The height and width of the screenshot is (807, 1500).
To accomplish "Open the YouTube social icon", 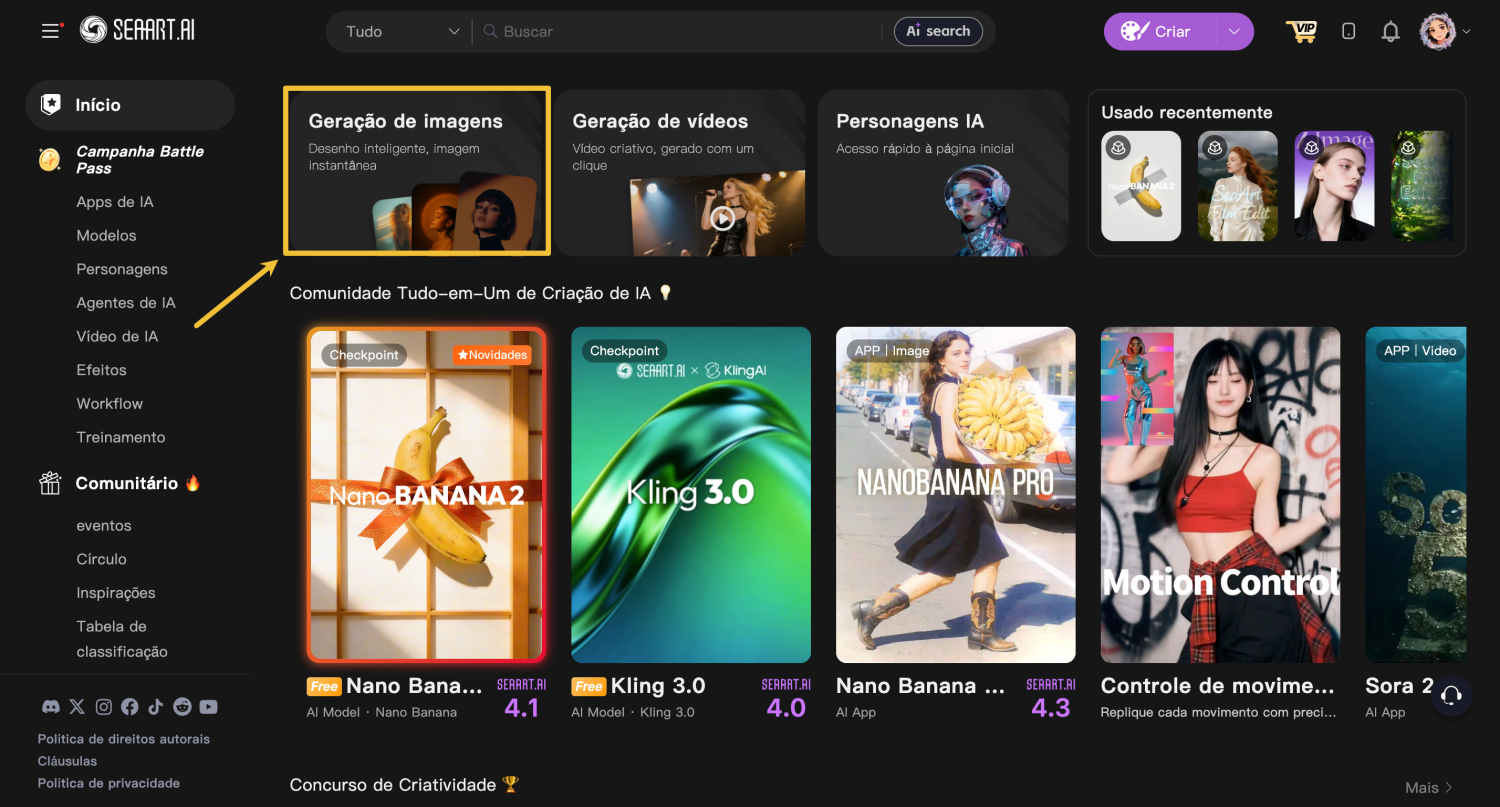I will [x=208, y=707].
